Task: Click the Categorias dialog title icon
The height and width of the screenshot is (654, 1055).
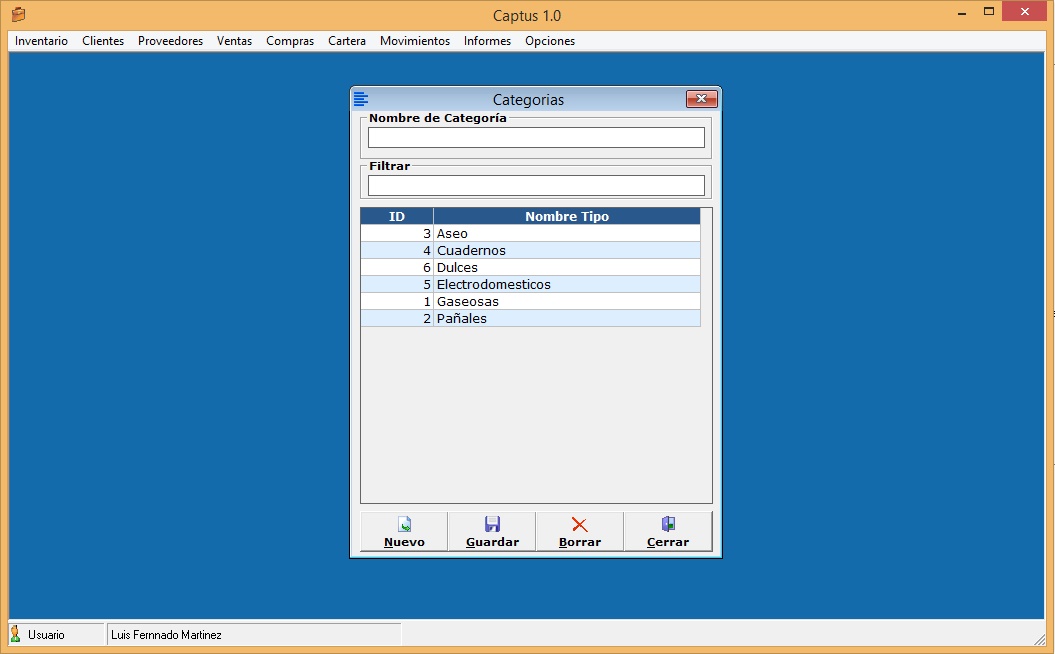Action: click(x=361, y=99)
